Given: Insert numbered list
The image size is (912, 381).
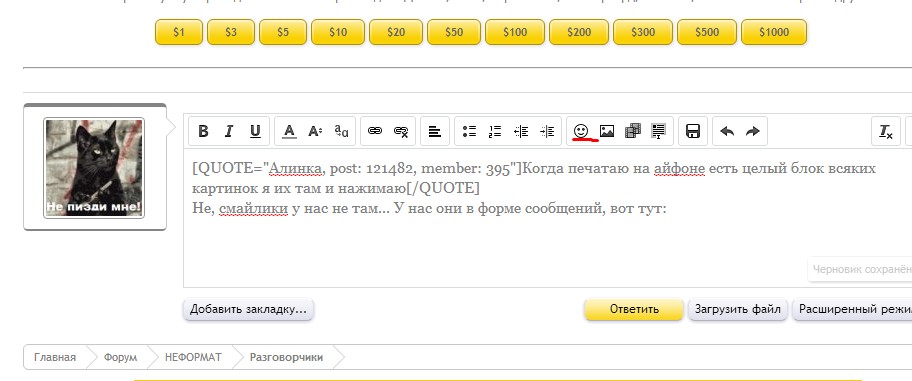Looking at the screenshot, I should [x=495, y=131].
